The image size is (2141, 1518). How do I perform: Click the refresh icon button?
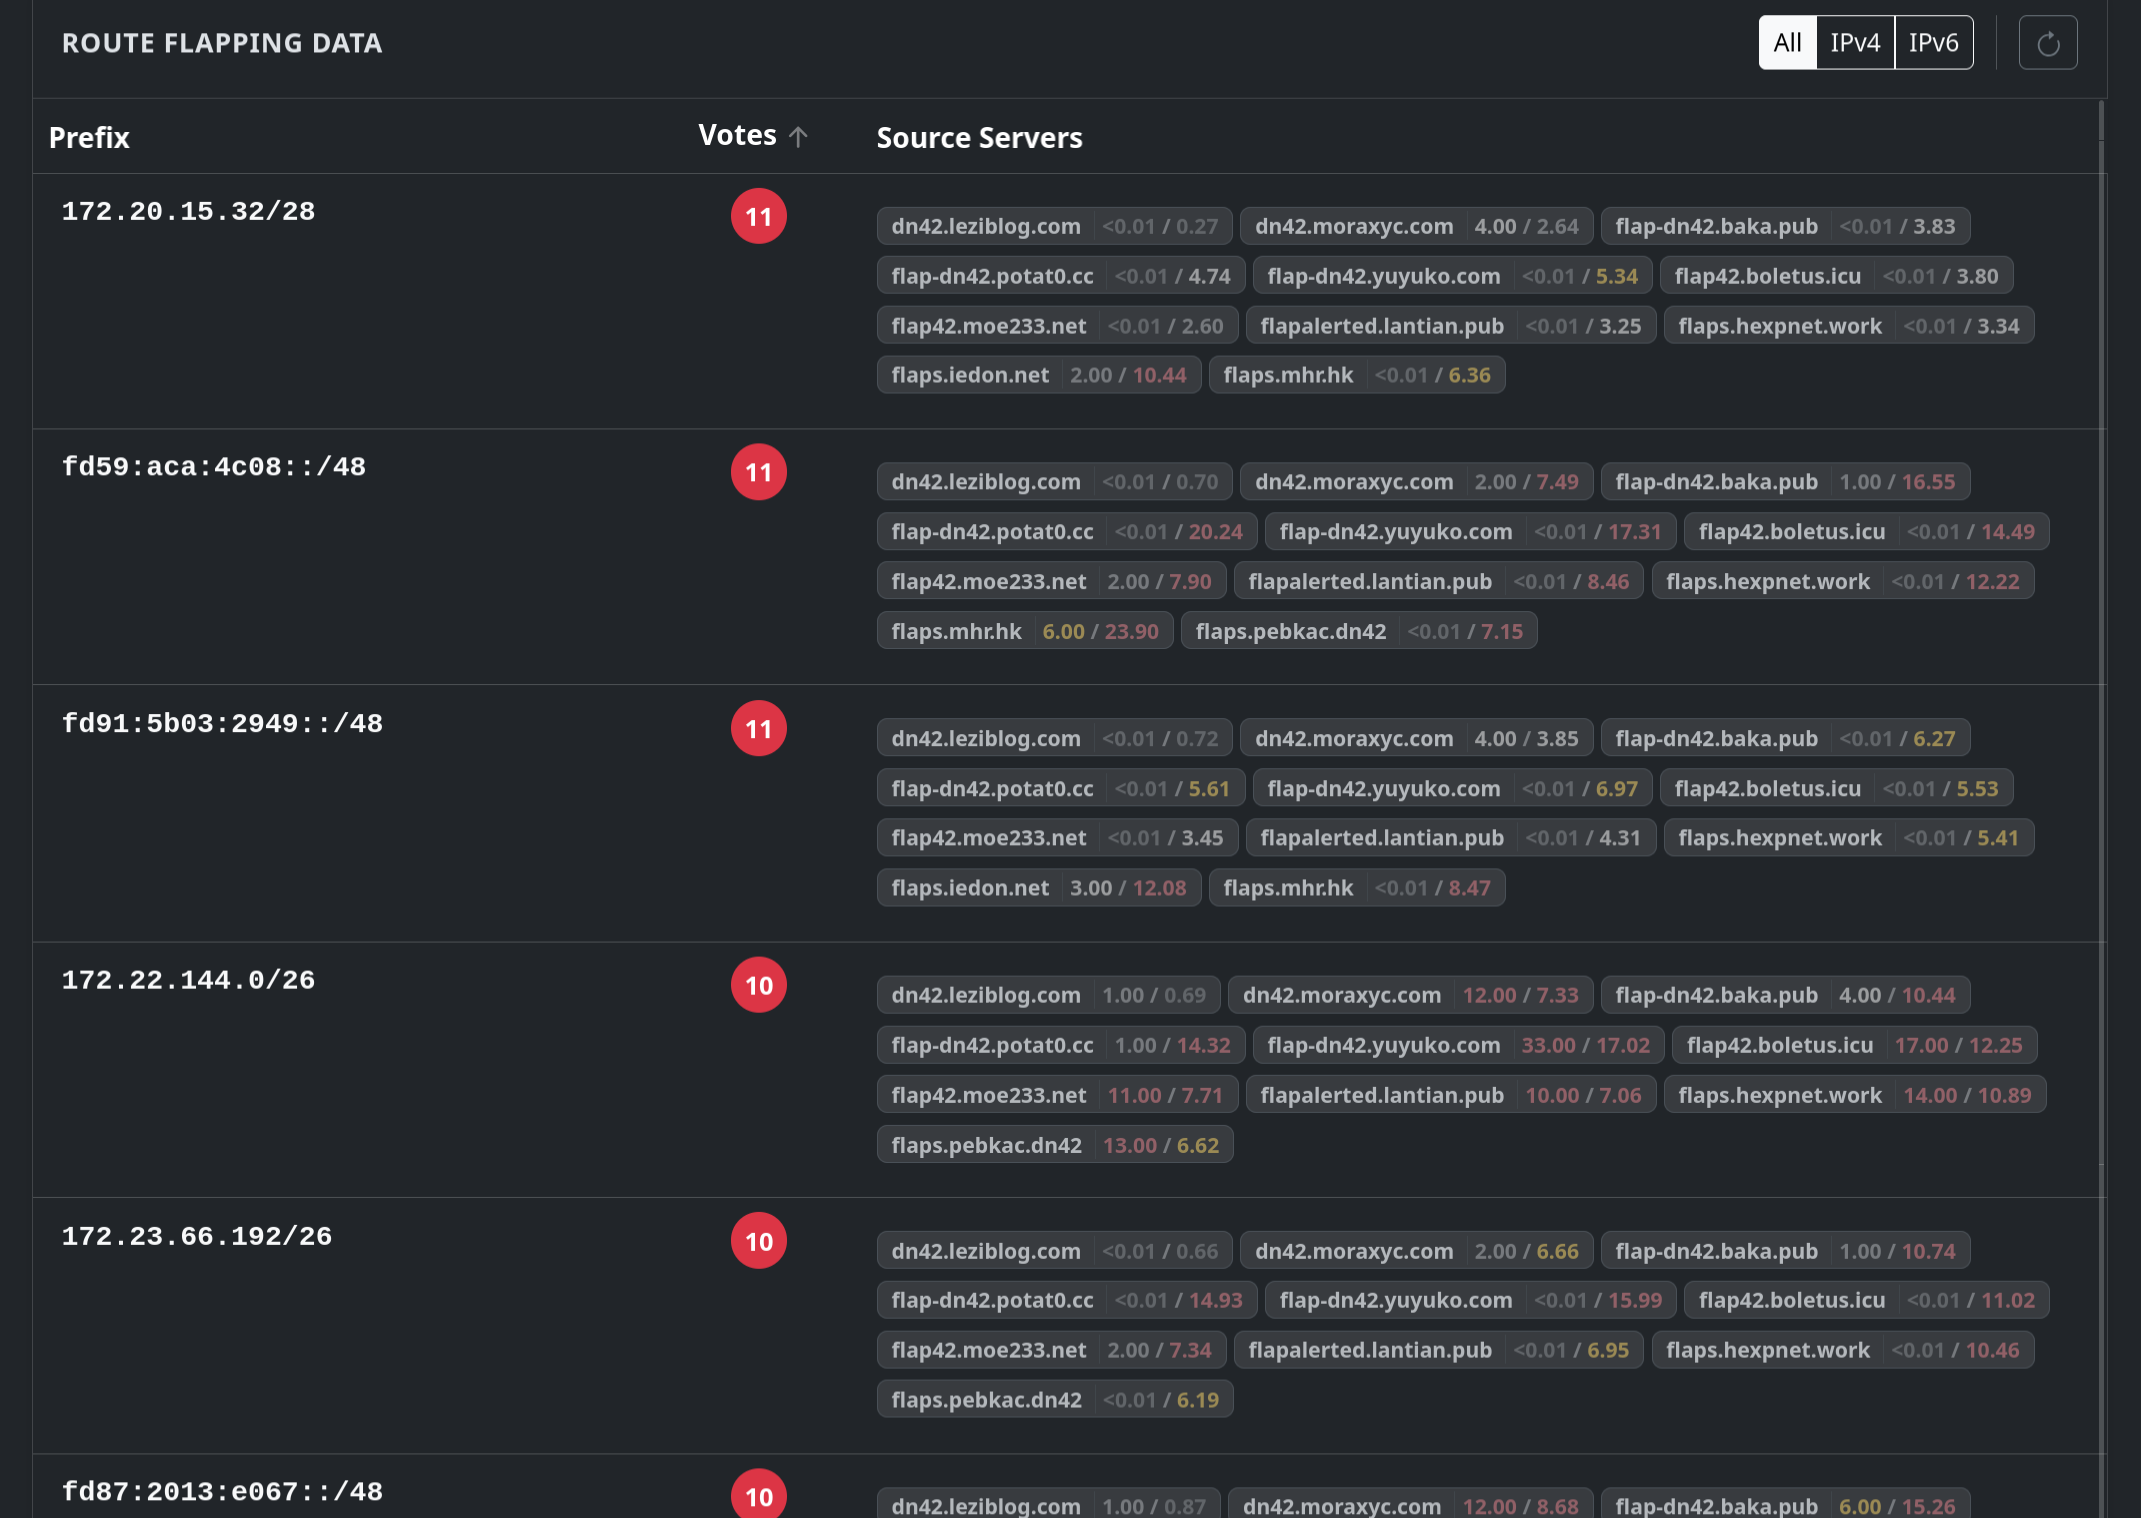click(x=2047, y=43)
